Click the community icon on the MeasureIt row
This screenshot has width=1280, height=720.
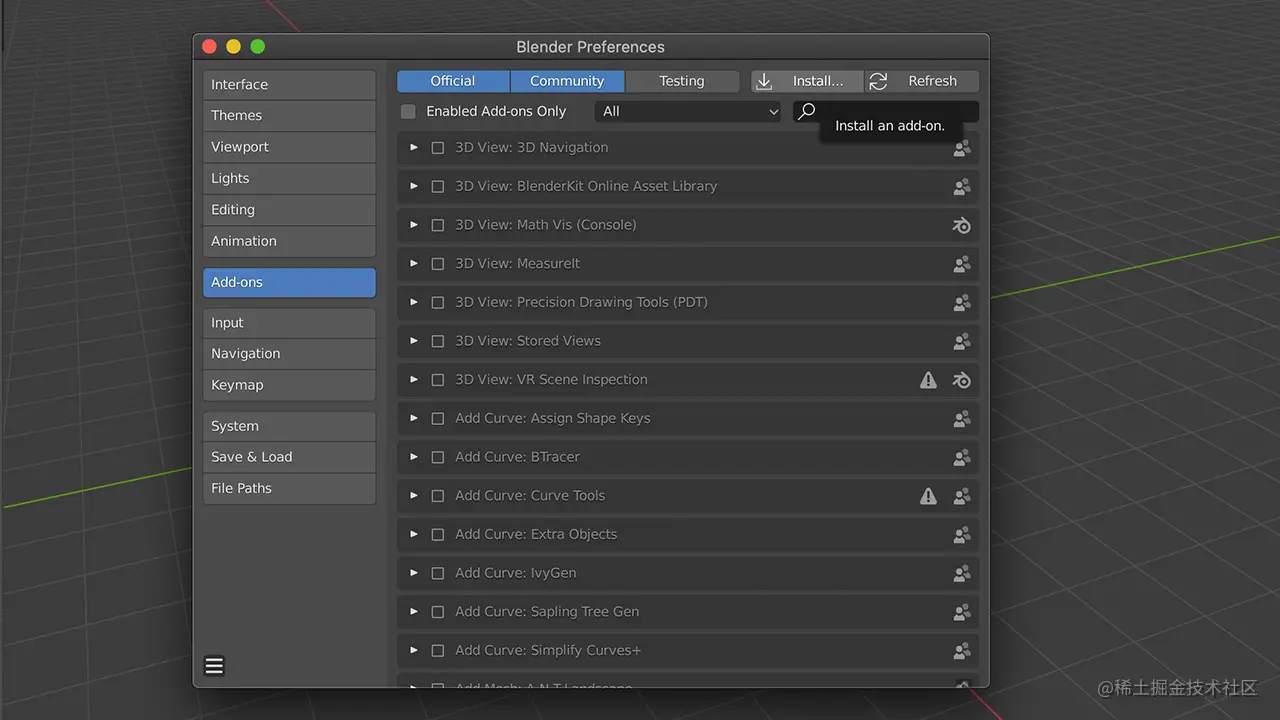click(x=962, y=264)
